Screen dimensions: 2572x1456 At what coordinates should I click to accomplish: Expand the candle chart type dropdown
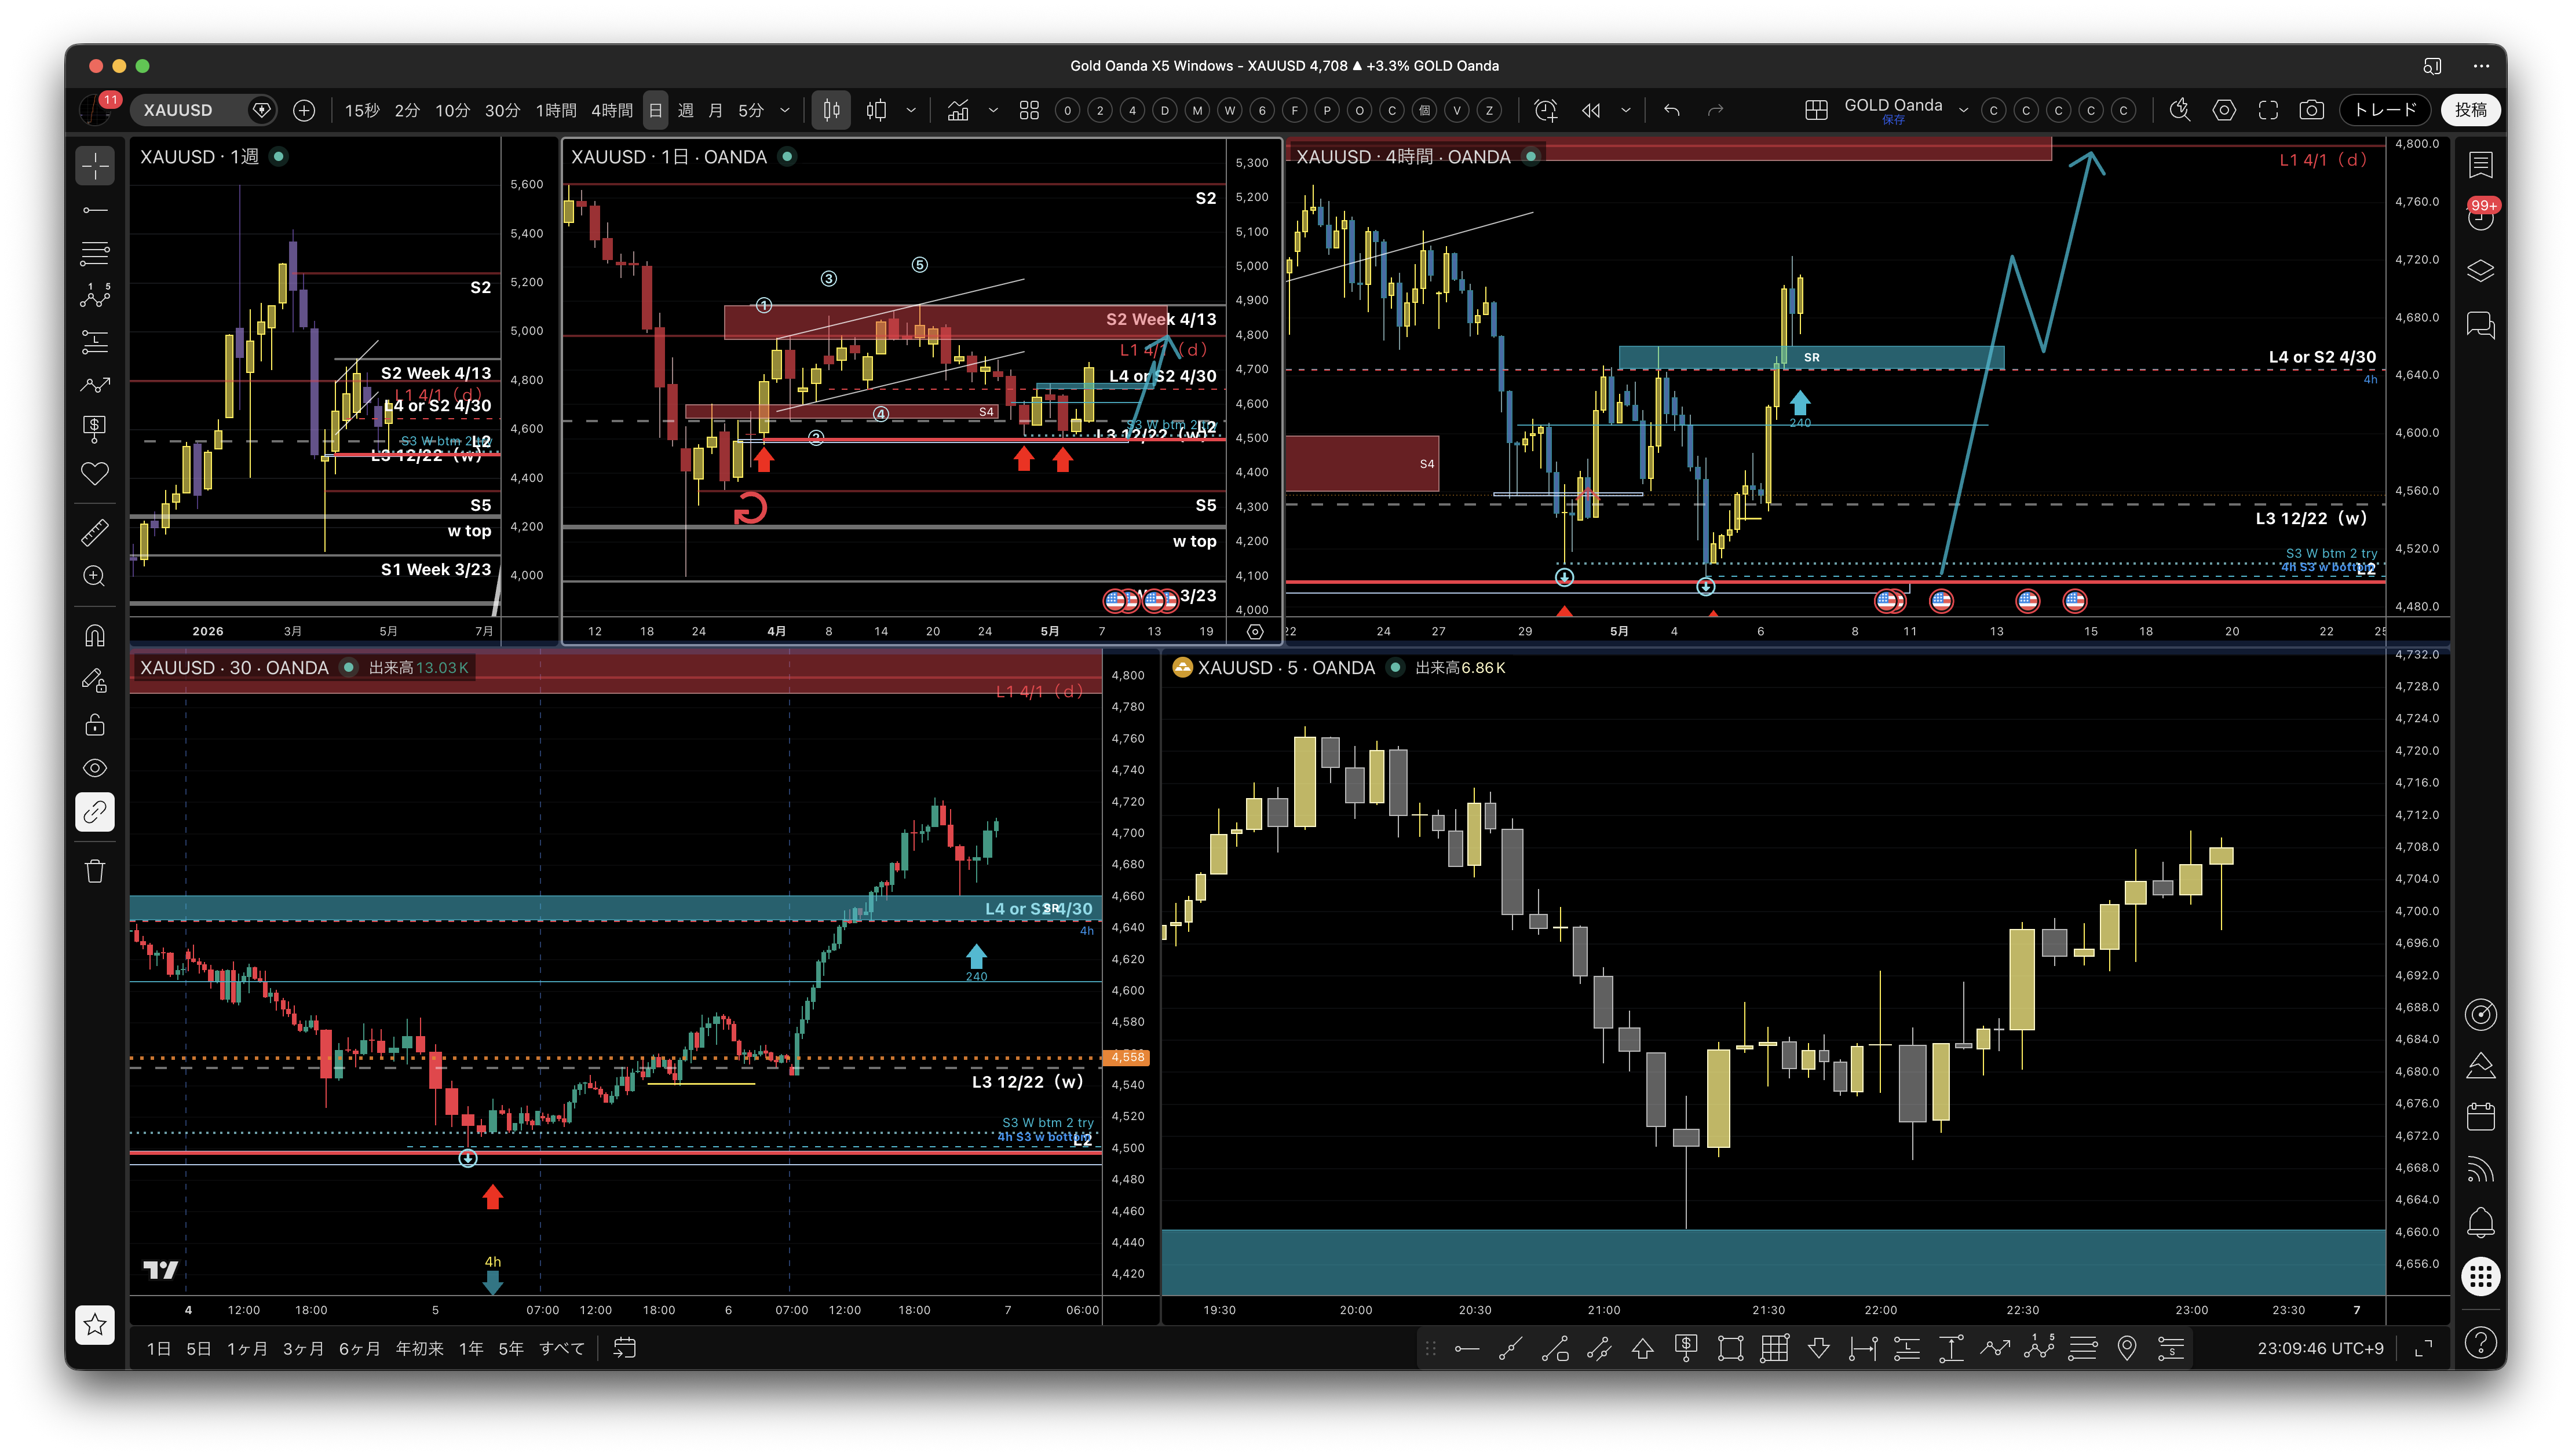point(911,110)
